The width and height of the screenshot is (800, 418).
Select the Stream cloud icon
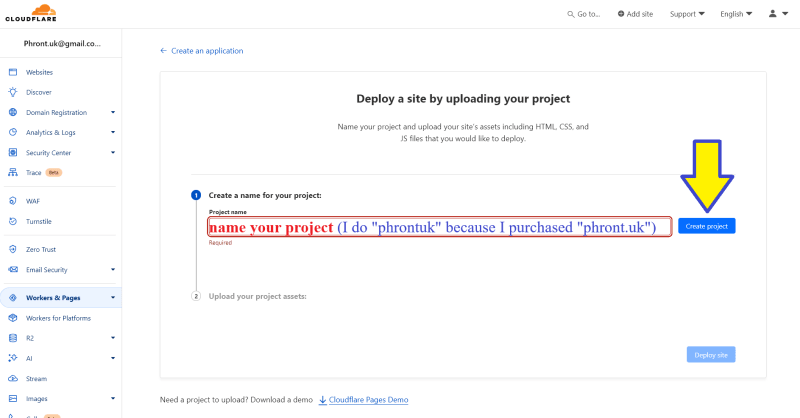coord(13,379)
